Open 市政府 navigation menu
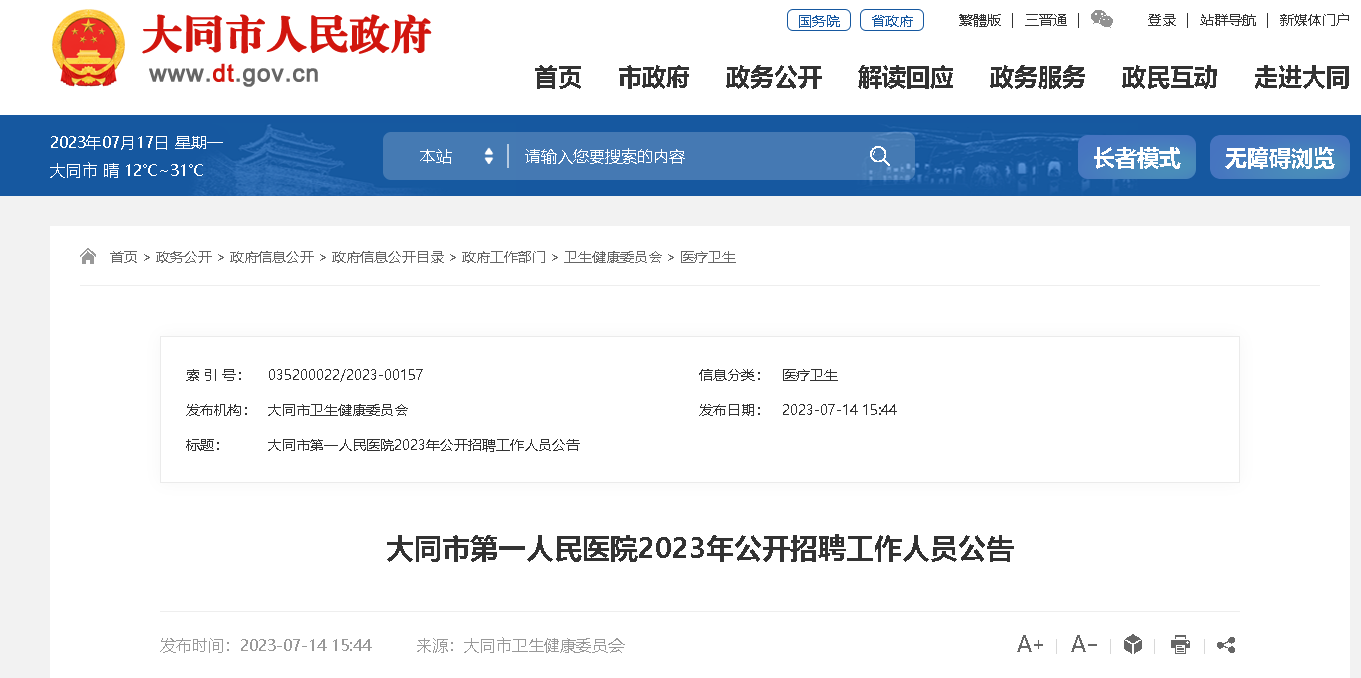Image resolution: width=1361 pixels, height=678 pixels. pyautogui.click(x=654, y=78)
